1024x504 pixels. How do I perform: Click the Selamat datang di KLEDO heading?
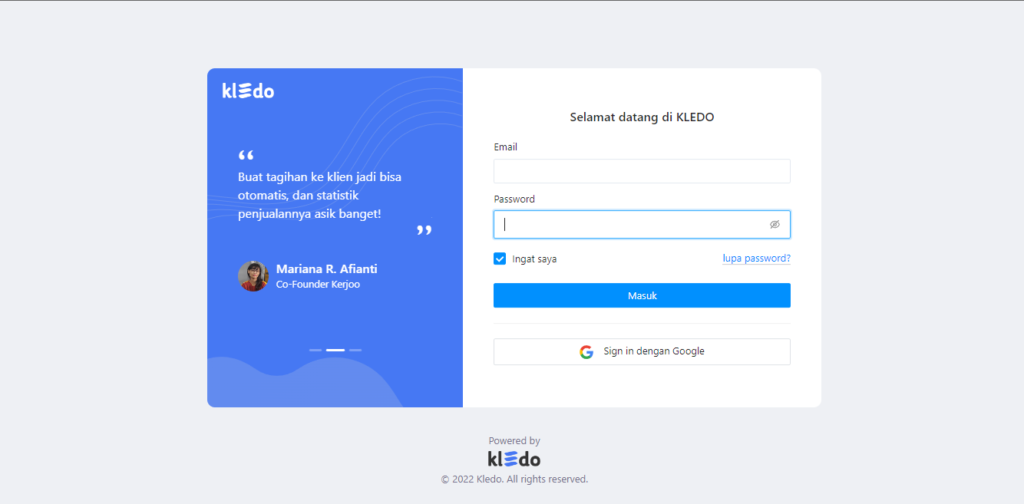pos(642,118)
